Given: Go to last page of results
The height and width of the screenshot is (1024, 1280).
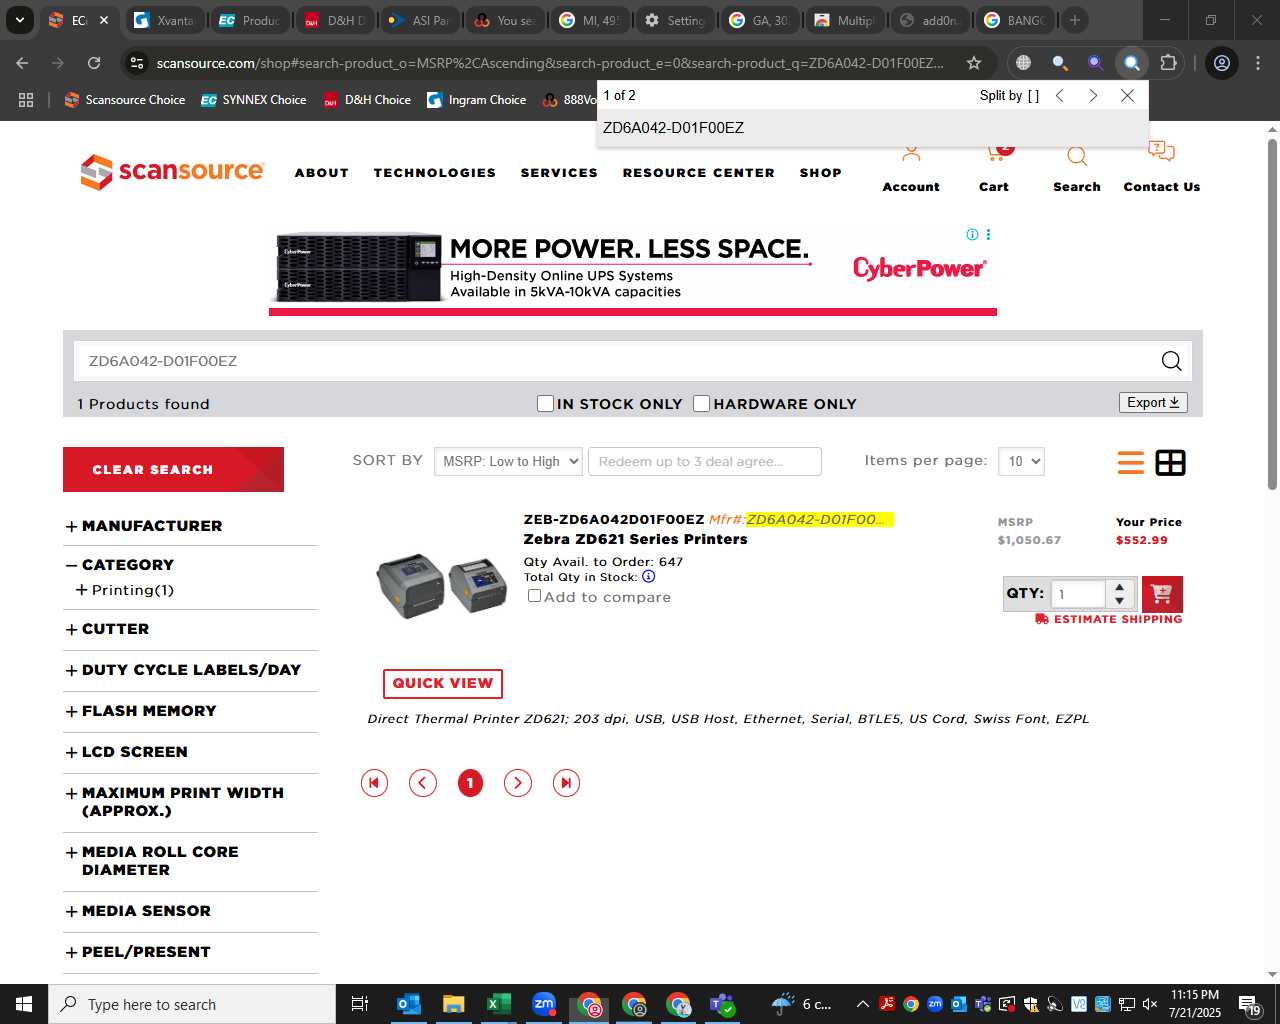Looking at the screenshot, I should [x=566, y=783].
